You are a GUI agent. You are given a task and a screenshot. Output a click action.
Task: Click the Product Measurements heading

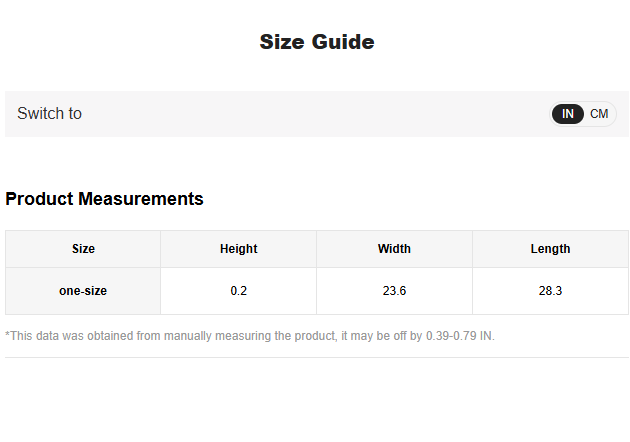point(104,198)
